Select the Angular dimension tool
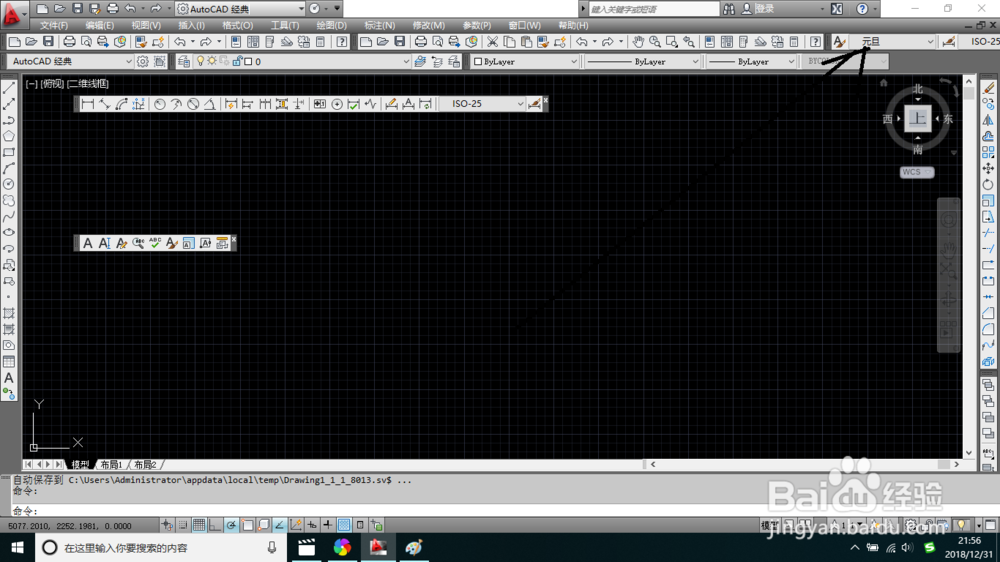This screenshot has width=1000, height=562. click(x=209, y=104)
